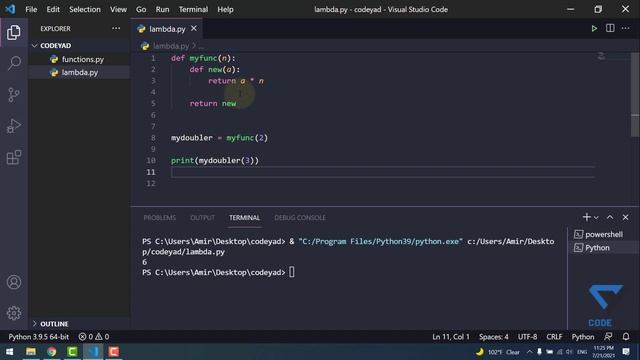Open the feedback icon in status bar
This screenshot has height=360, width=640.
(x=608, y=336)
